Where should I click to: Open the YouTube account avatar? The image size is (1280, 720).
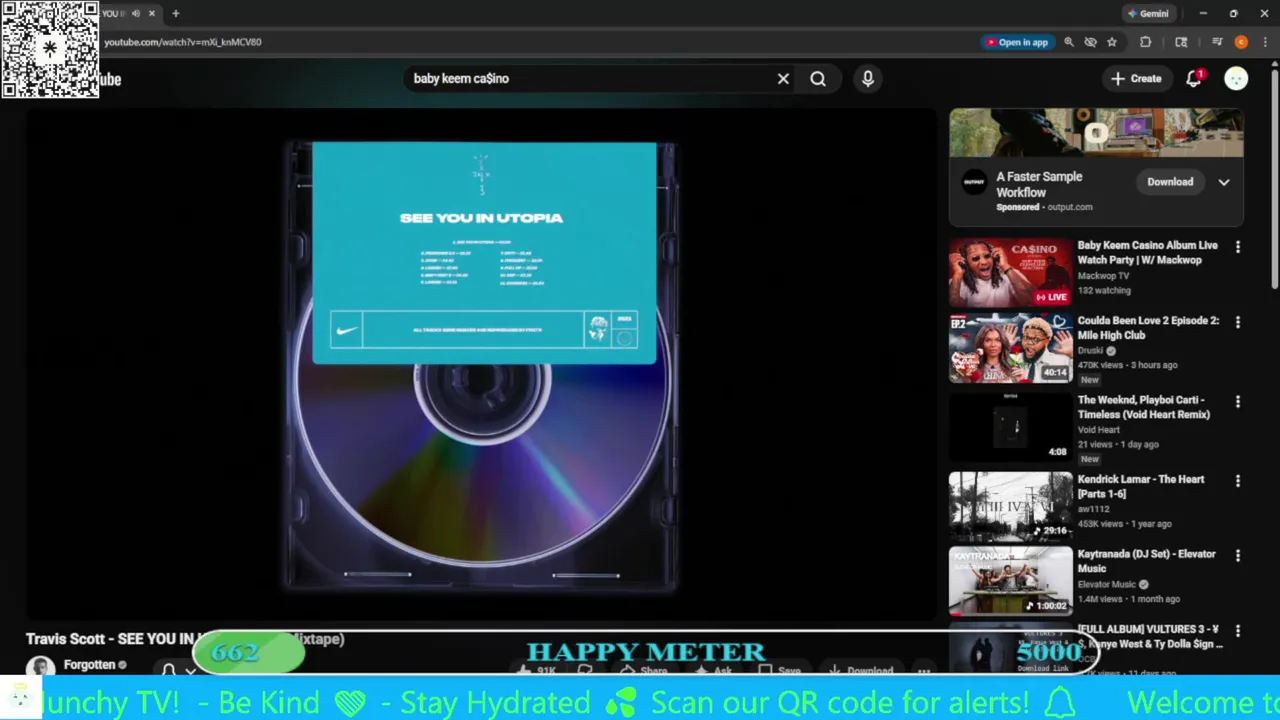click(x=1236, y=79)
